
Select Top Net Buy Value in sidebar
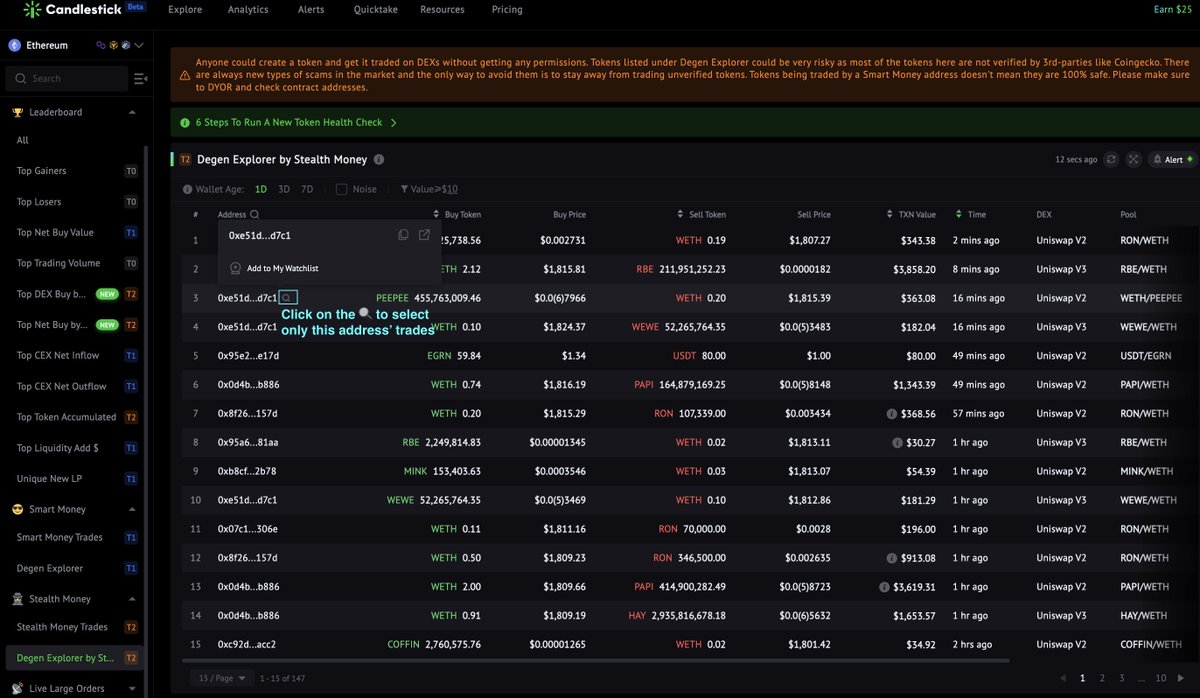point(55,232)
